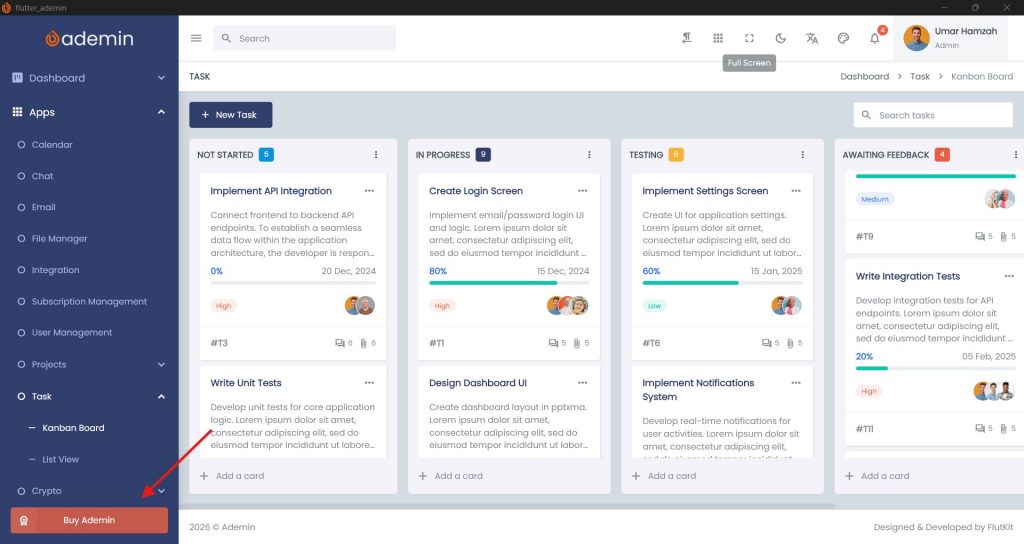The image size is (1024, 544).
Task: Click the New Task button
Action: (230, 115)
